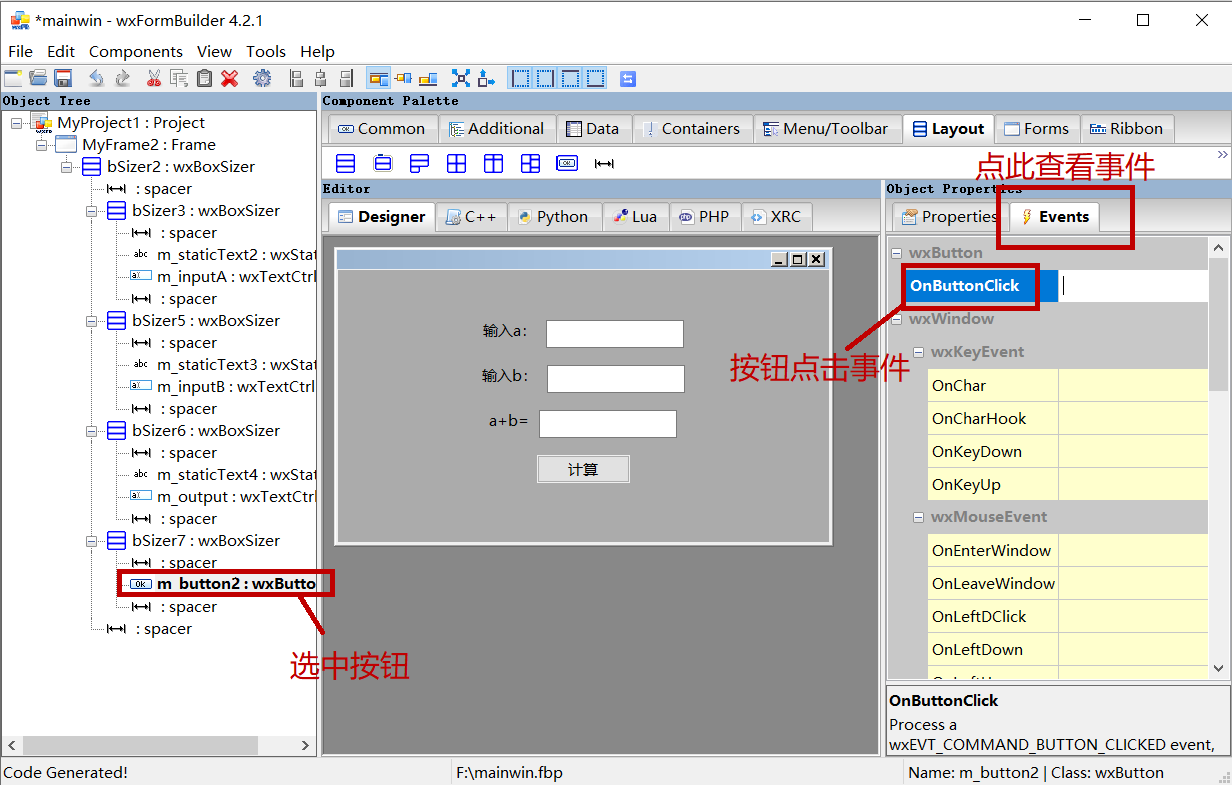Undo the last action via toolbar
This screenshot has width=1232, height=785.
(x=96, y=77)
